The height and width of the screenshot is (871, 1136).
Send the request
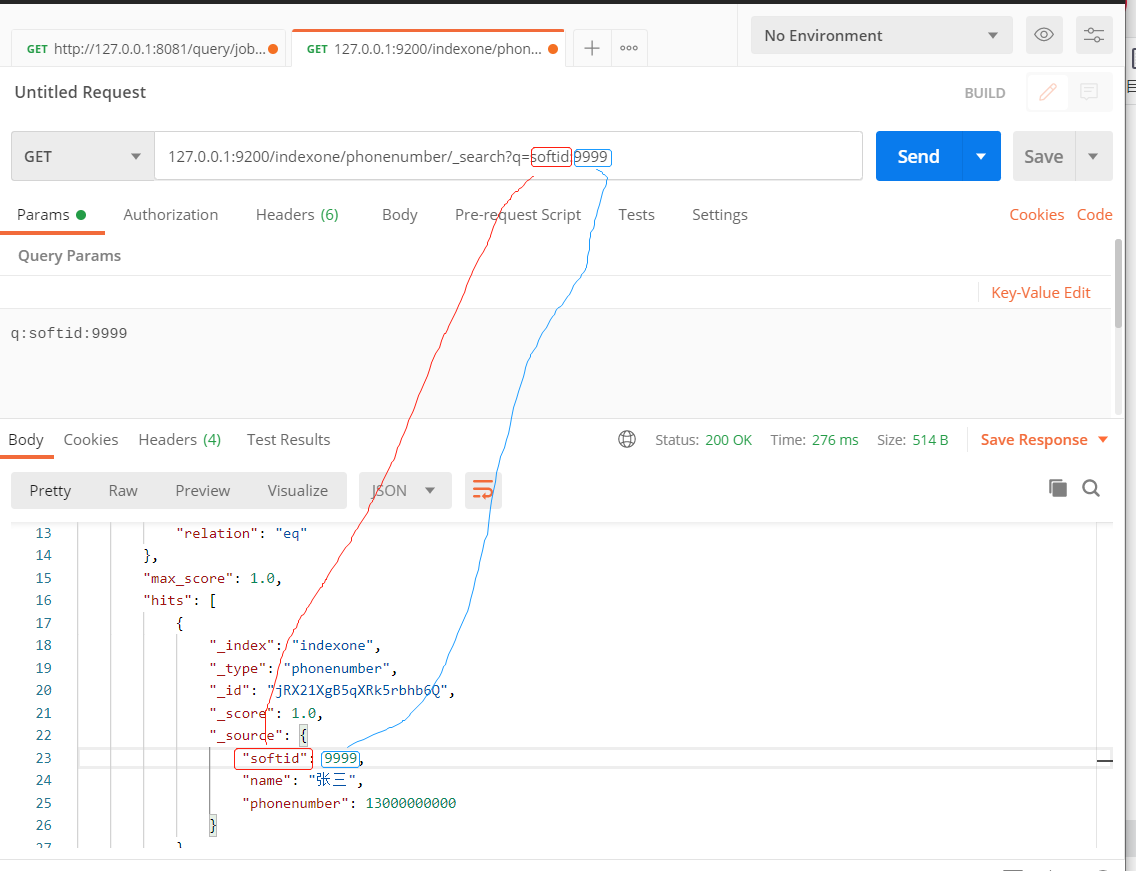[x=917, y=156]
